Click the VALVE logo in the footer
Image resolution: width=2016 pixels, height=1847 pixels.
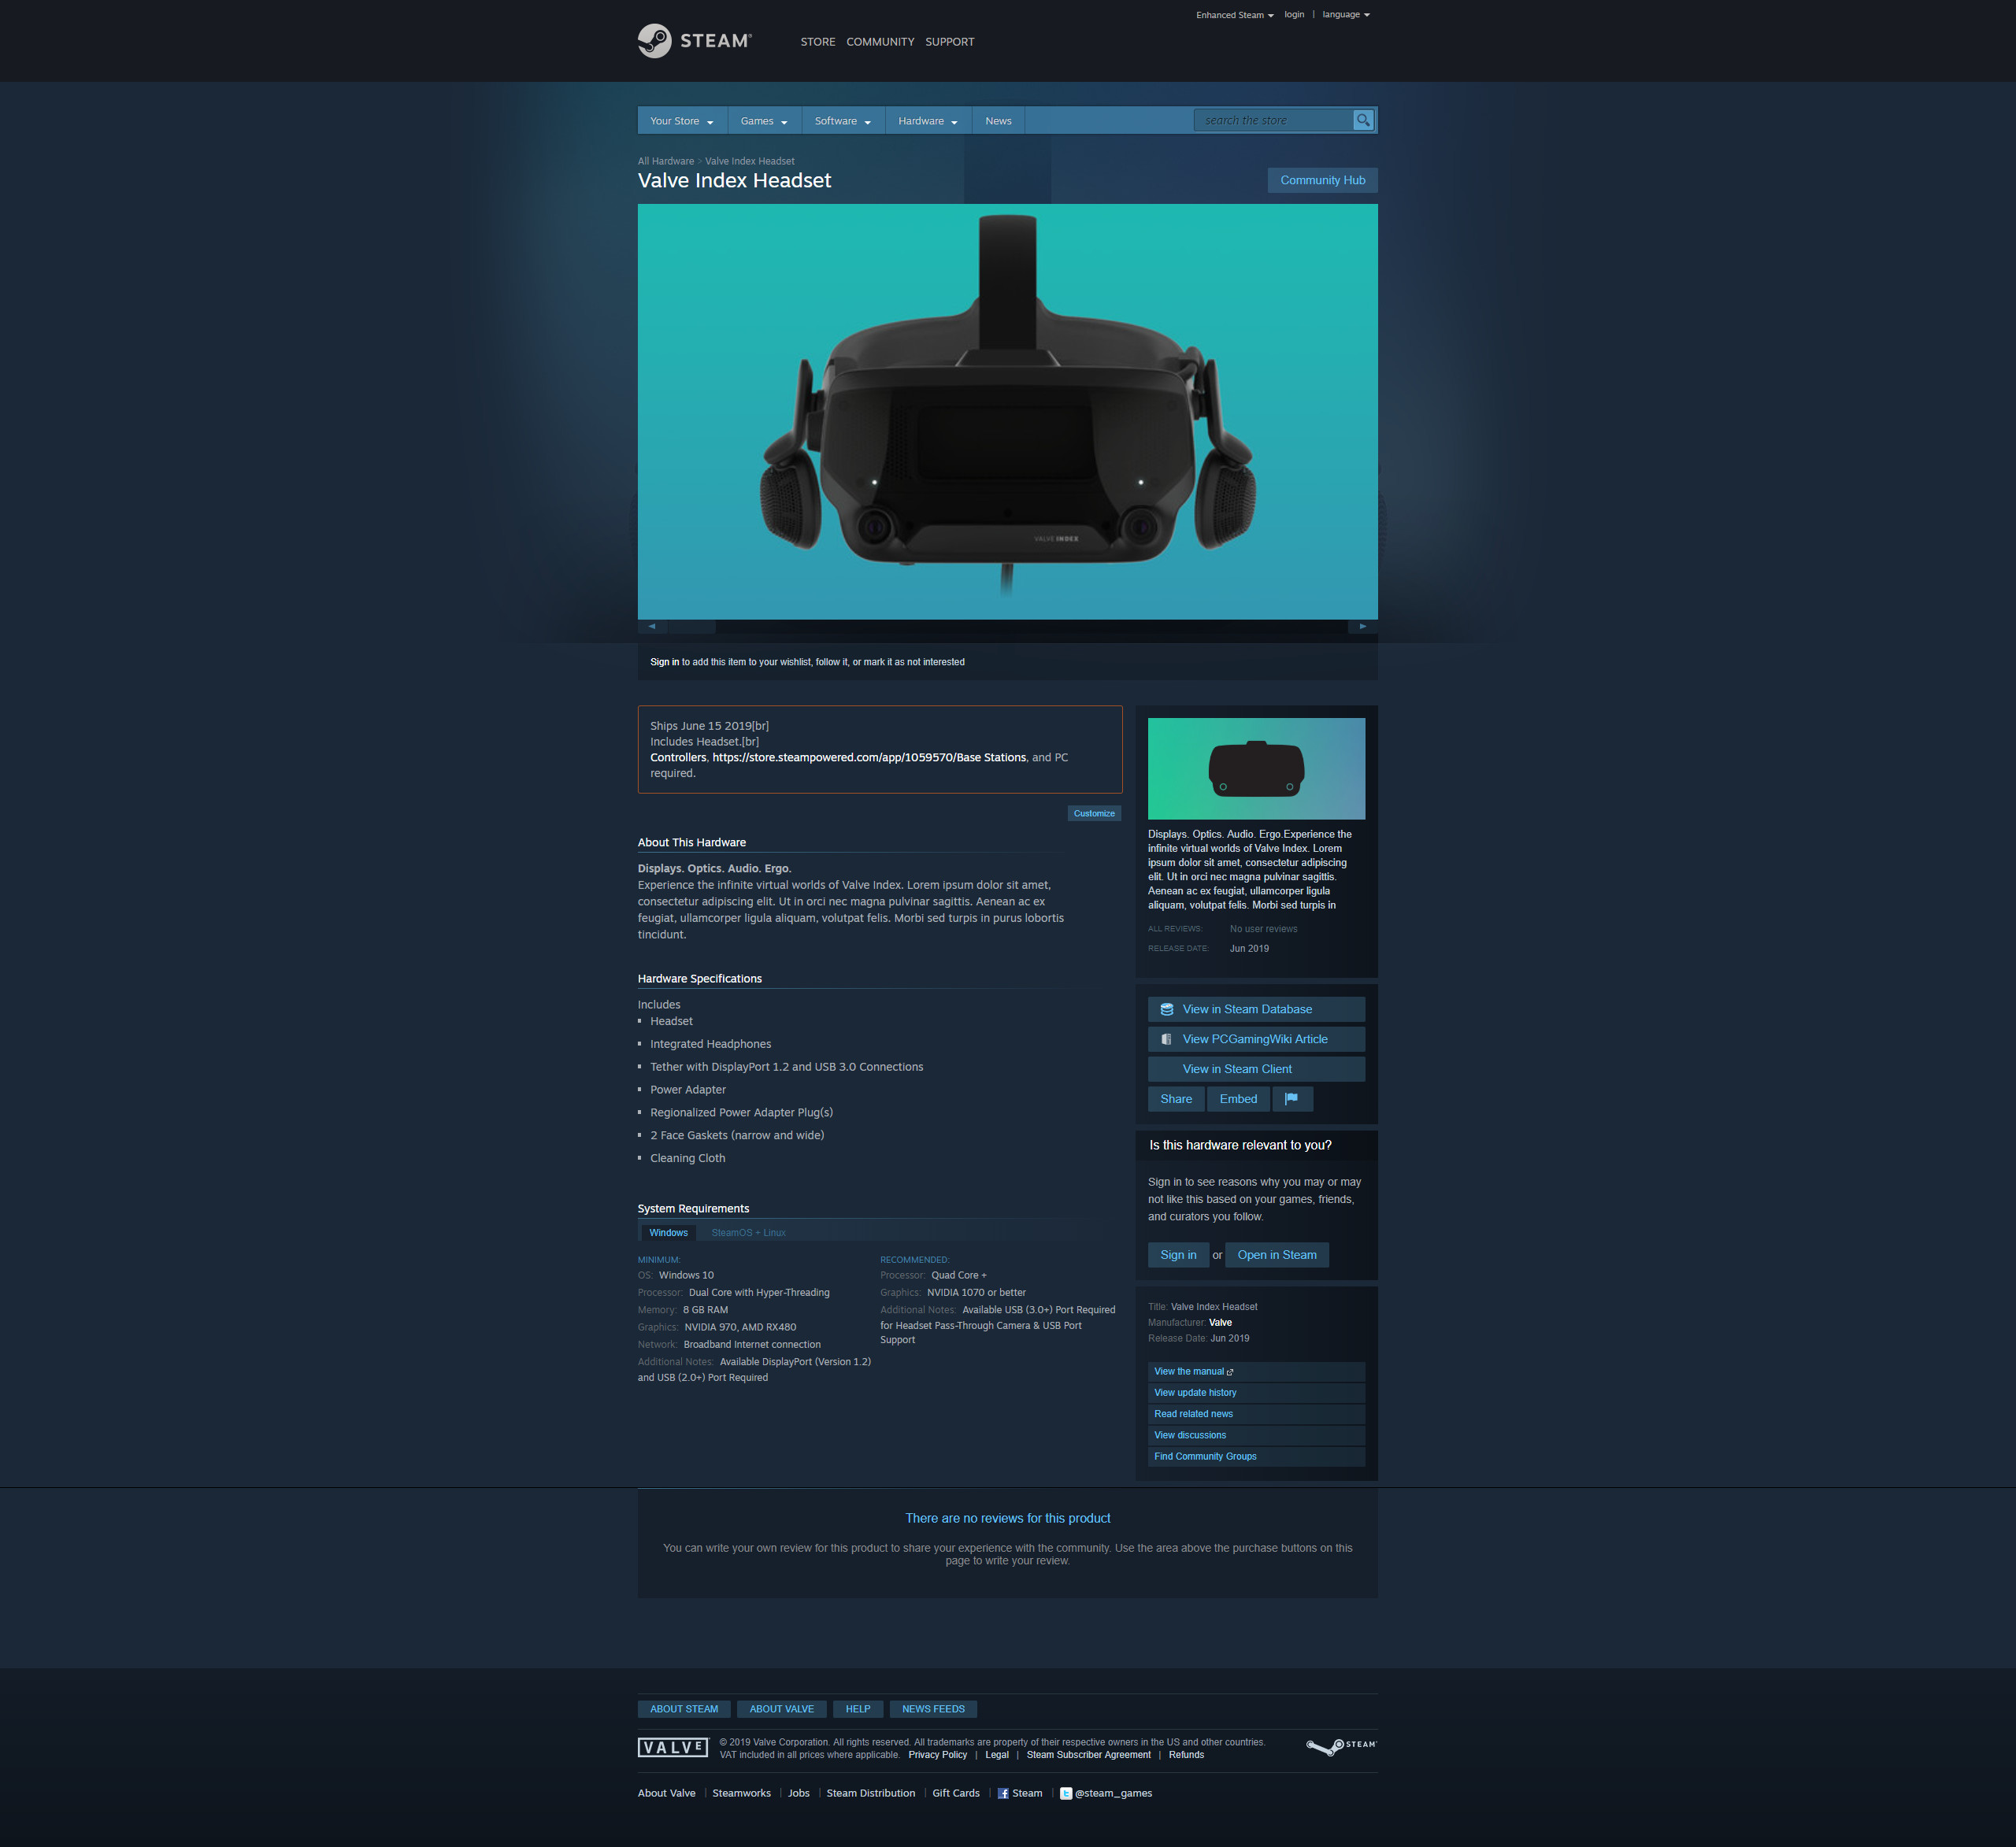(x=672, y=1746)
